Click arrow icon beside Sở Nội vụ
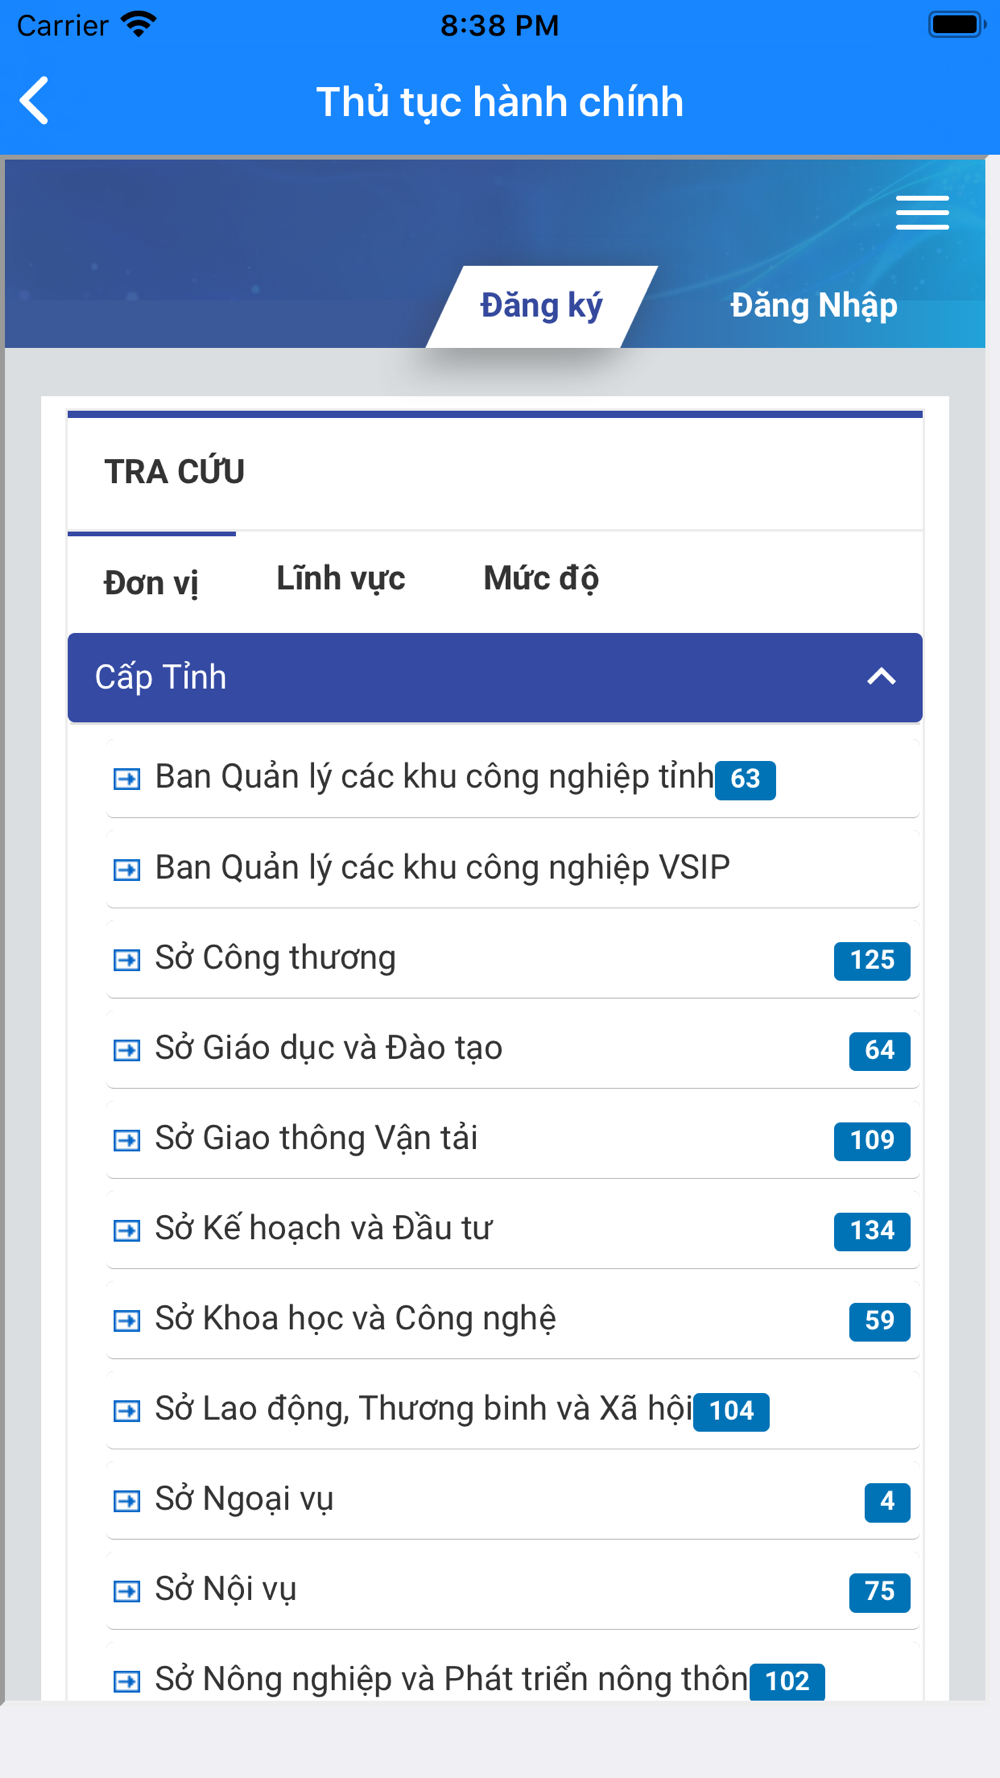Viewport: 1000px width, 1778px height. tap(127, 1591)
